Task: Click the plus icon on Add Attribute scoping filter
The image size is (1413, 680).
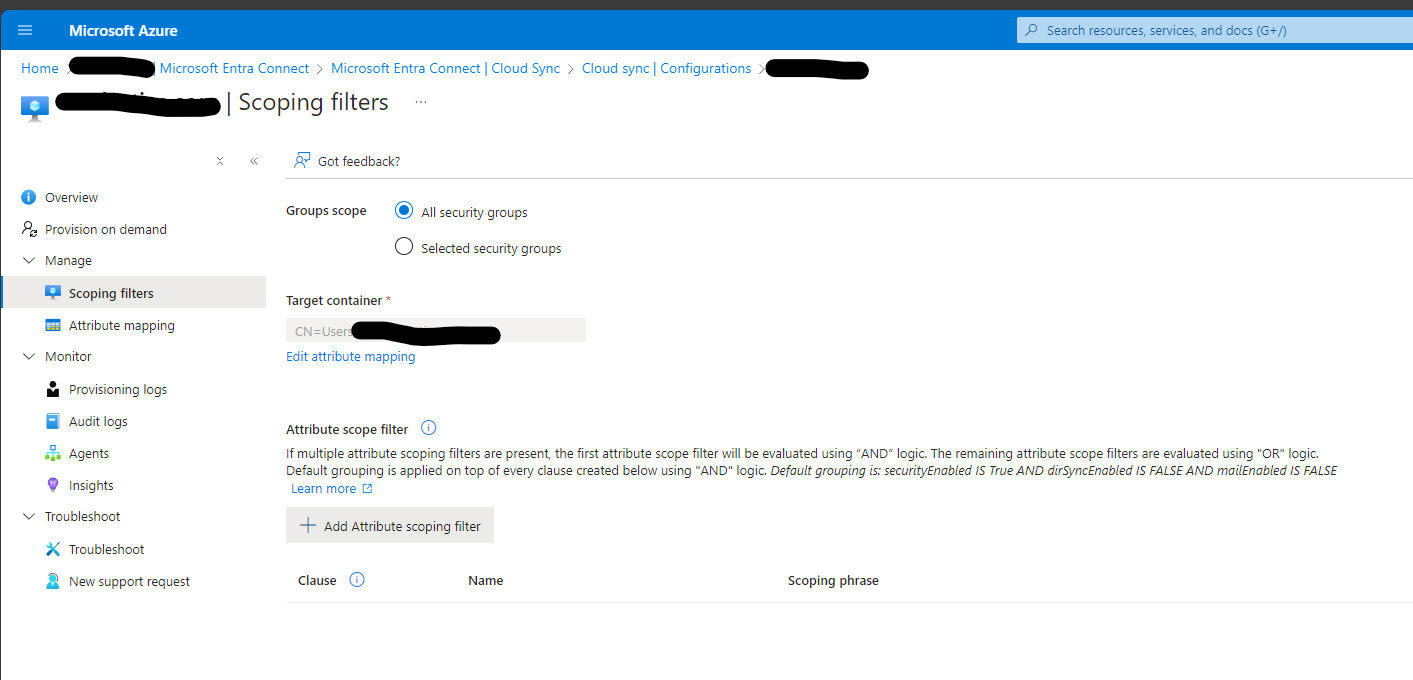Action: click(308, 526)
